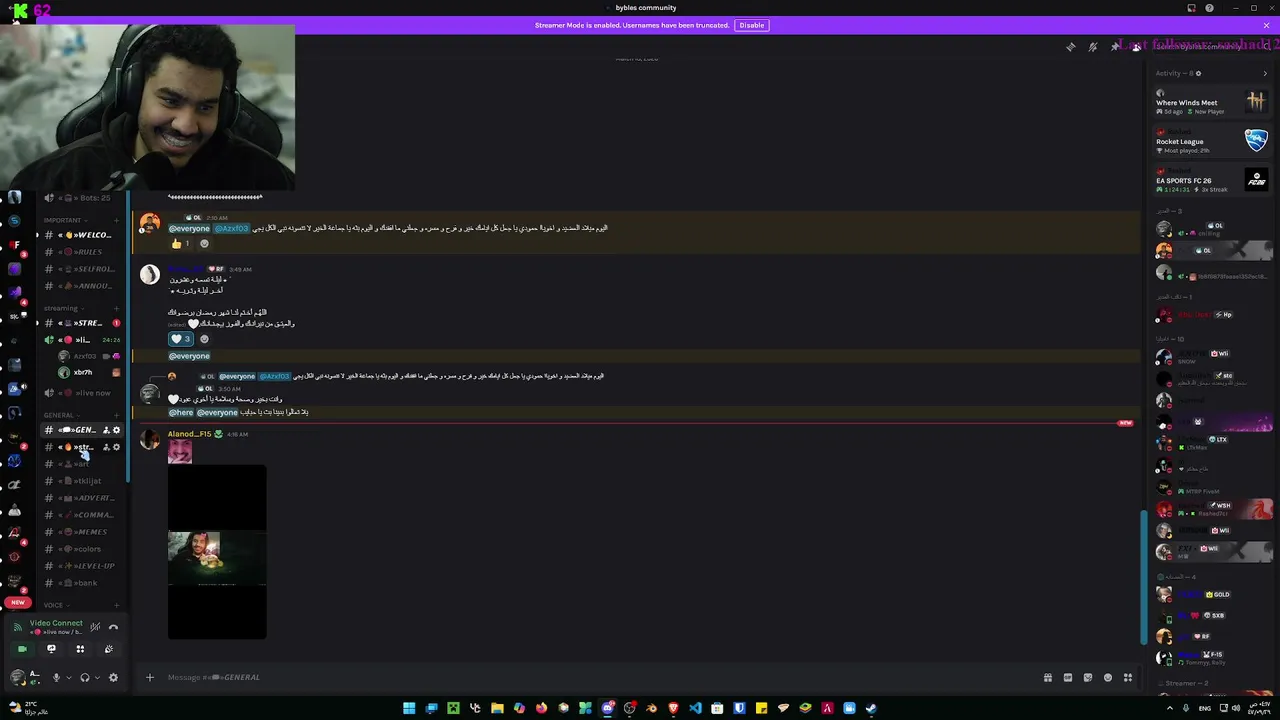Screen dimensions: 1280x720
Task: Open the ADVERT... channel
Action: tap(81, 498)
